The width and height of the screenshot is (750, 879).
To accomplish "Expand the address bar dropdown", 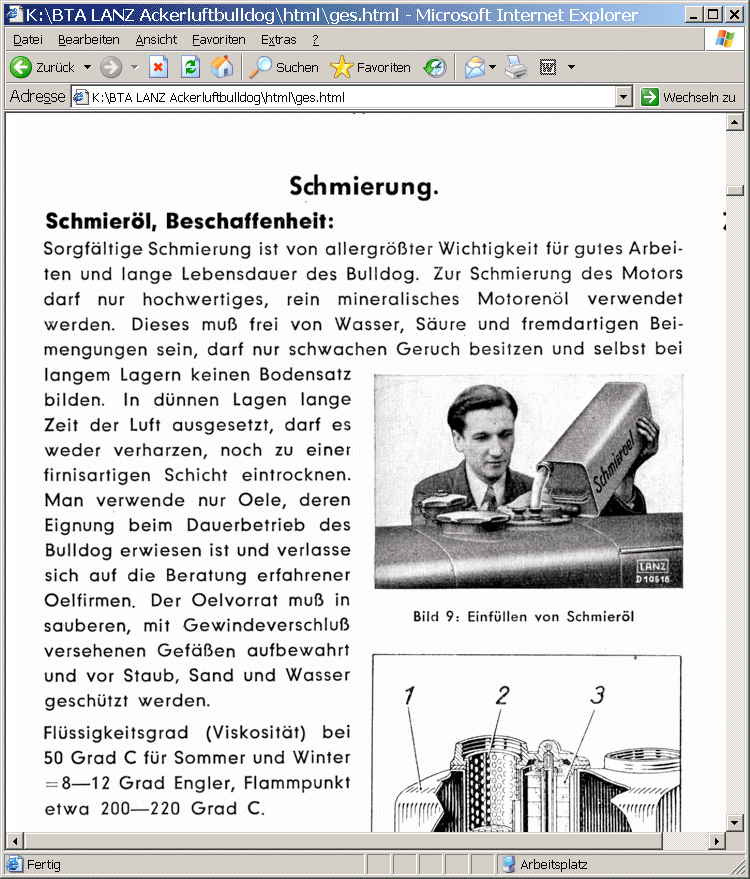I will pyautogui.click(x=623, y=97).
